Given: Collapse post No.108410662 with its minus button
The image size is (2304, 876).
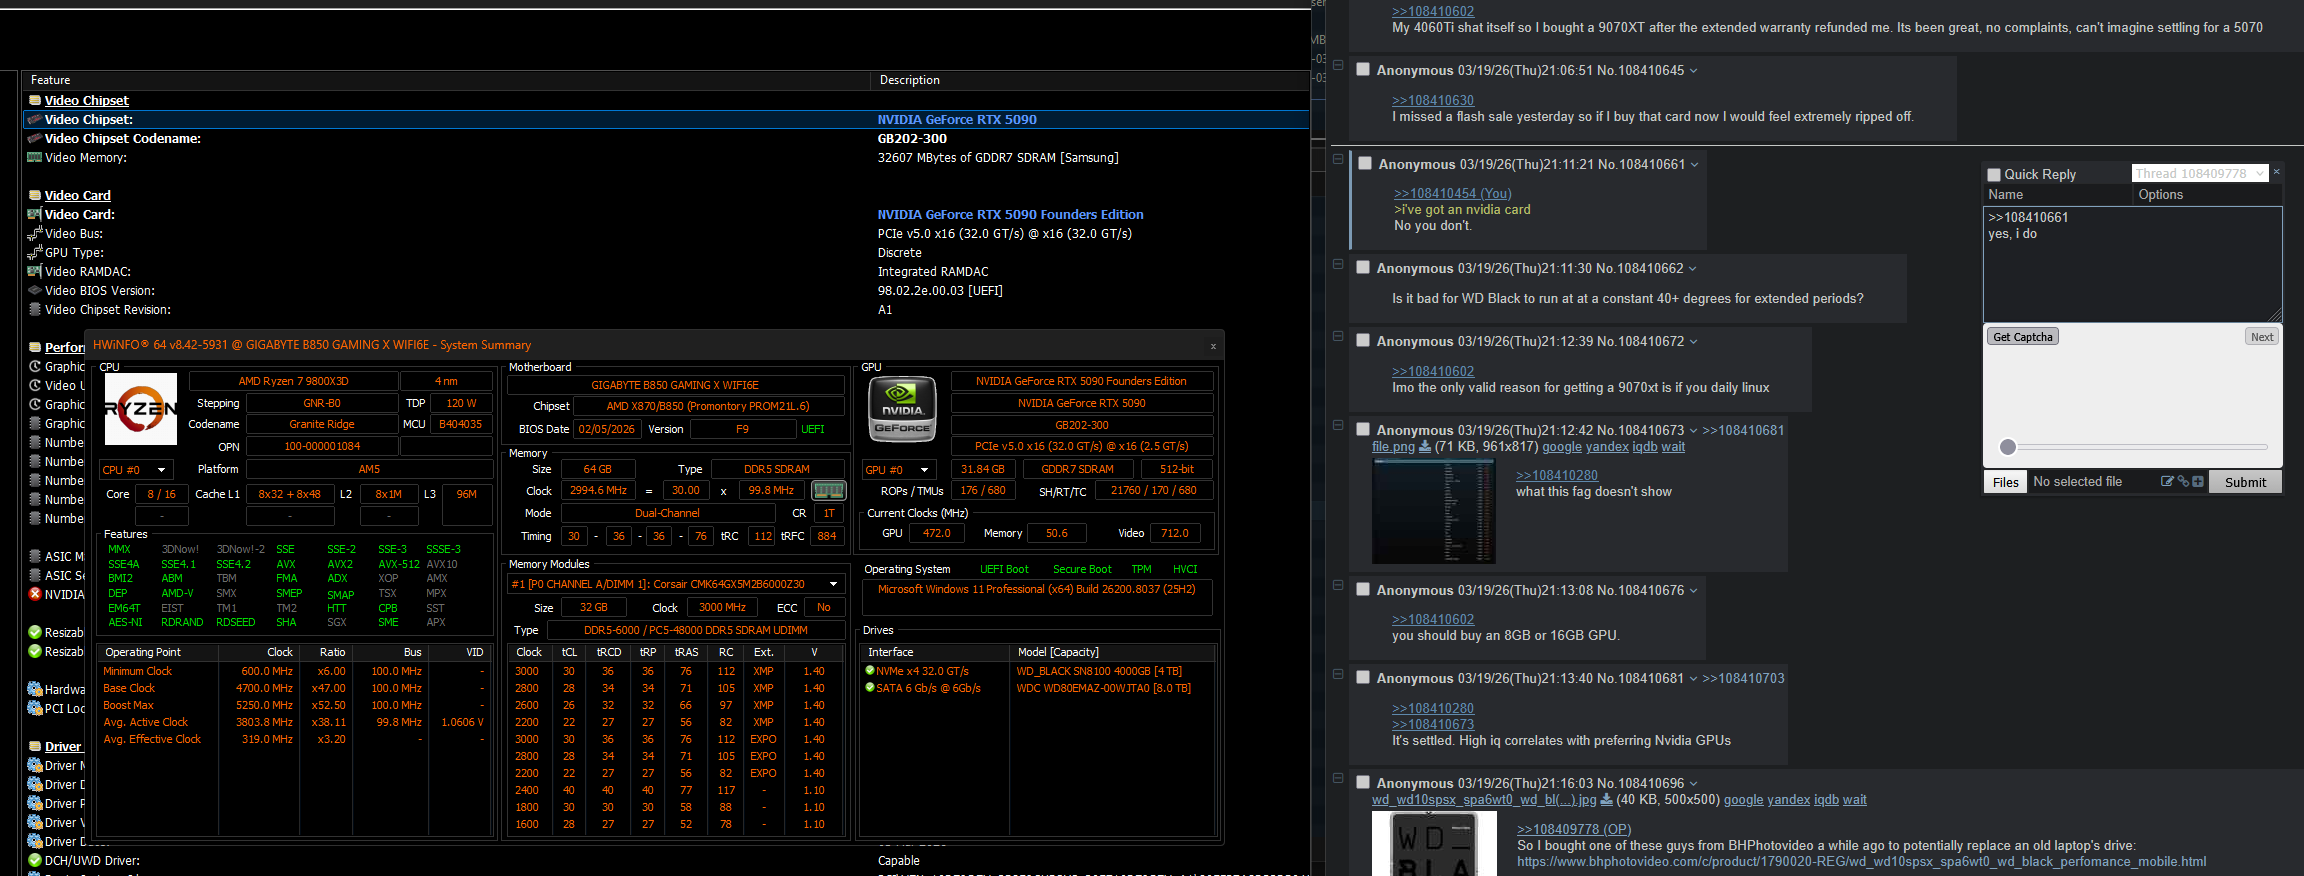Looking at the screenshot, I should (x=1338, y=264).
